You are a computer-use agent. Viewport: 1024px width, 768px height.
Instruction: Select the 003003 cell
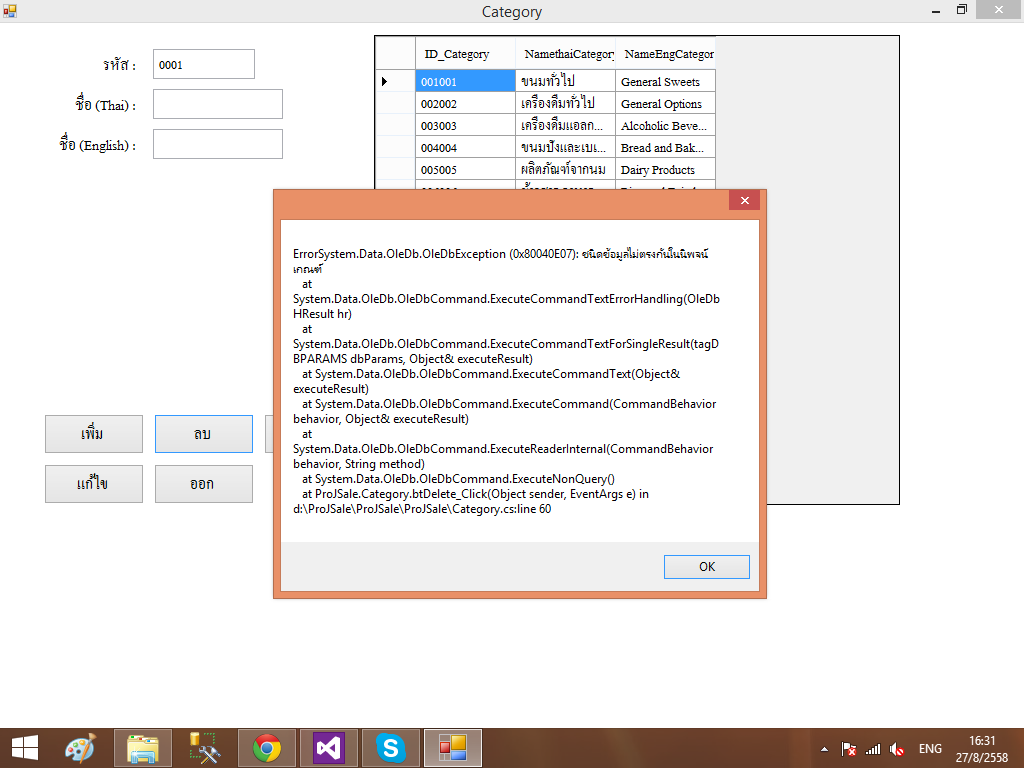coord(465,125)
